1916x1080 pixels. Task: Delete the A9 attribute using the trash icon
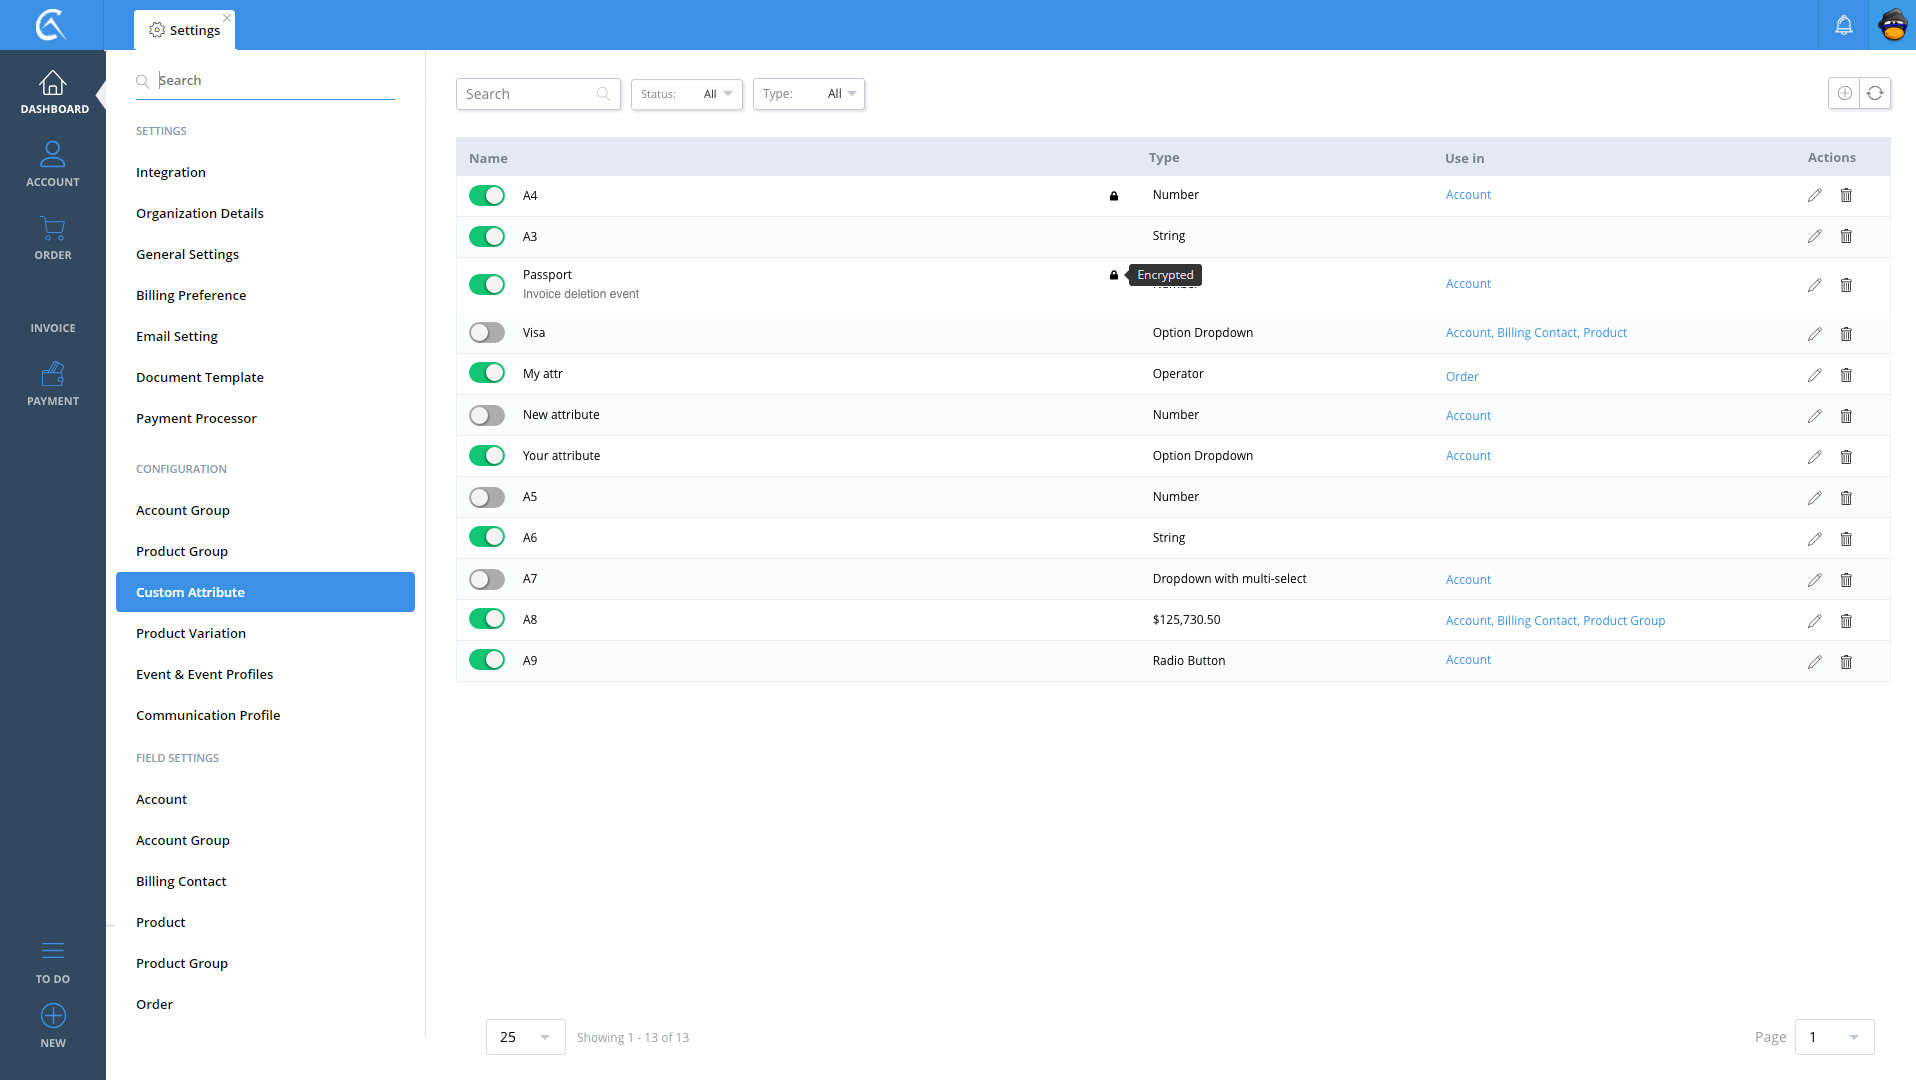1846,662
